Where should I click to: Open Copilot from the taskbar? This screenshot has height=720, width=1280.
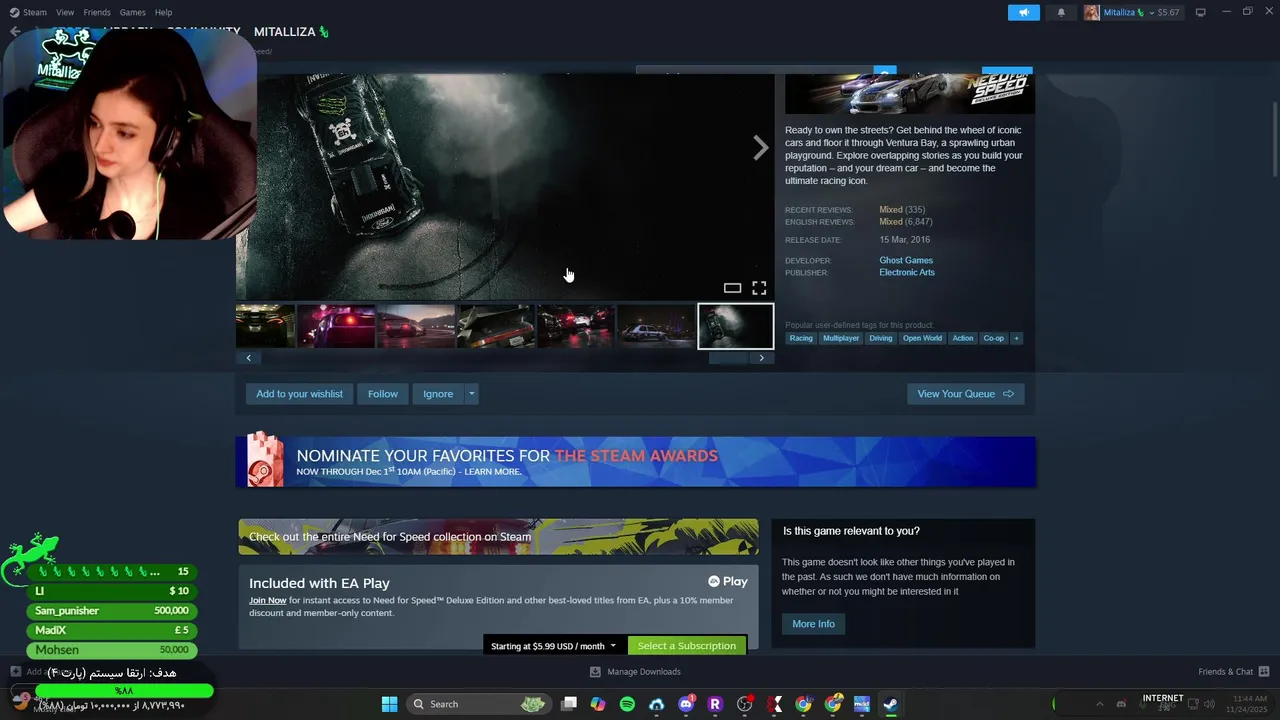(x=598, y=704)
